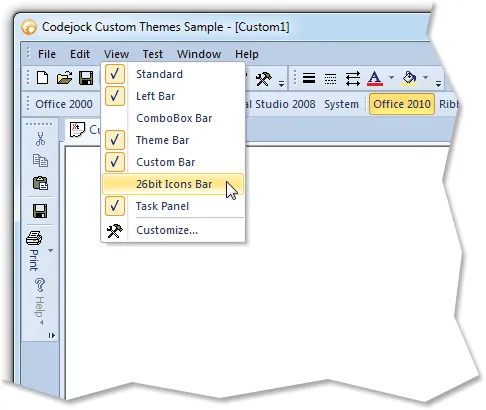
Task: Open the paint bucket fill color dropdown
Action: click(425, 78)
